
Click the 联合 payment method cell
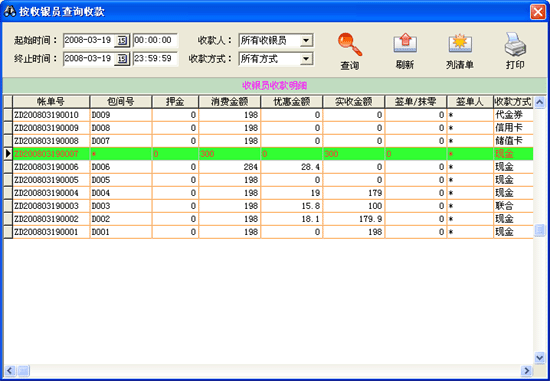pos(513,206)
